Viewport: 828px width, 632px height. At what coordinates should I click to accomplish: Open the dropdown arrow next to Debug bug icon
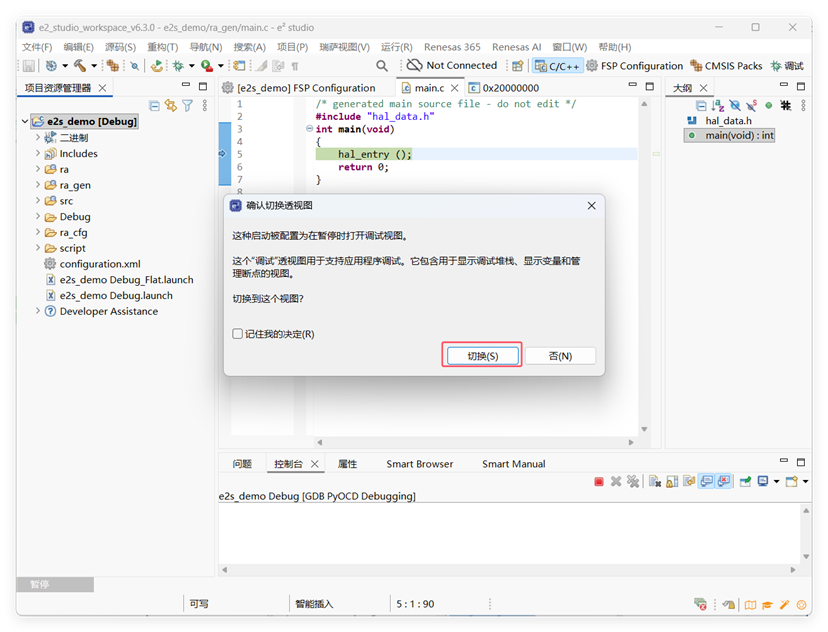[x=192, y=66]
